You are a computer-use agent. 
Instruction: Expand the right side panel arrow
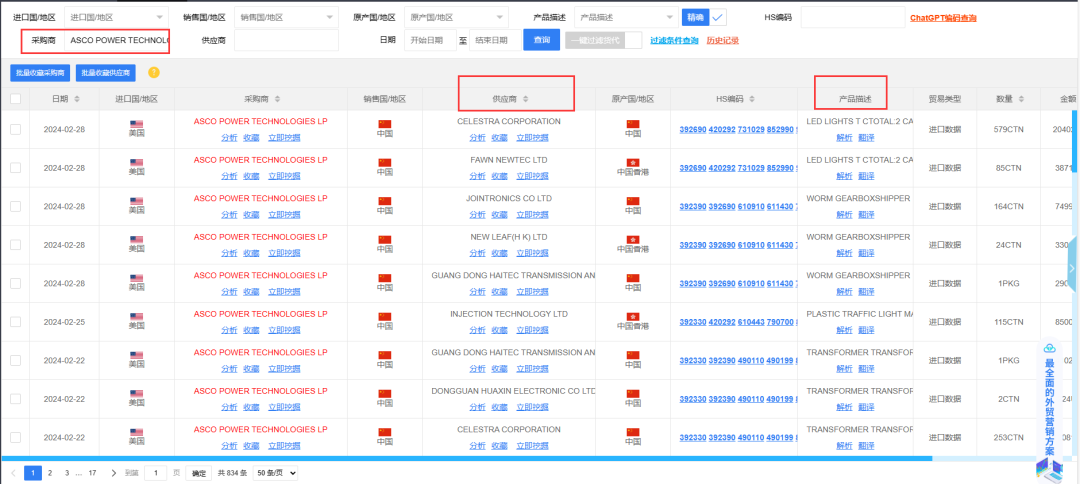(1072, 268)
